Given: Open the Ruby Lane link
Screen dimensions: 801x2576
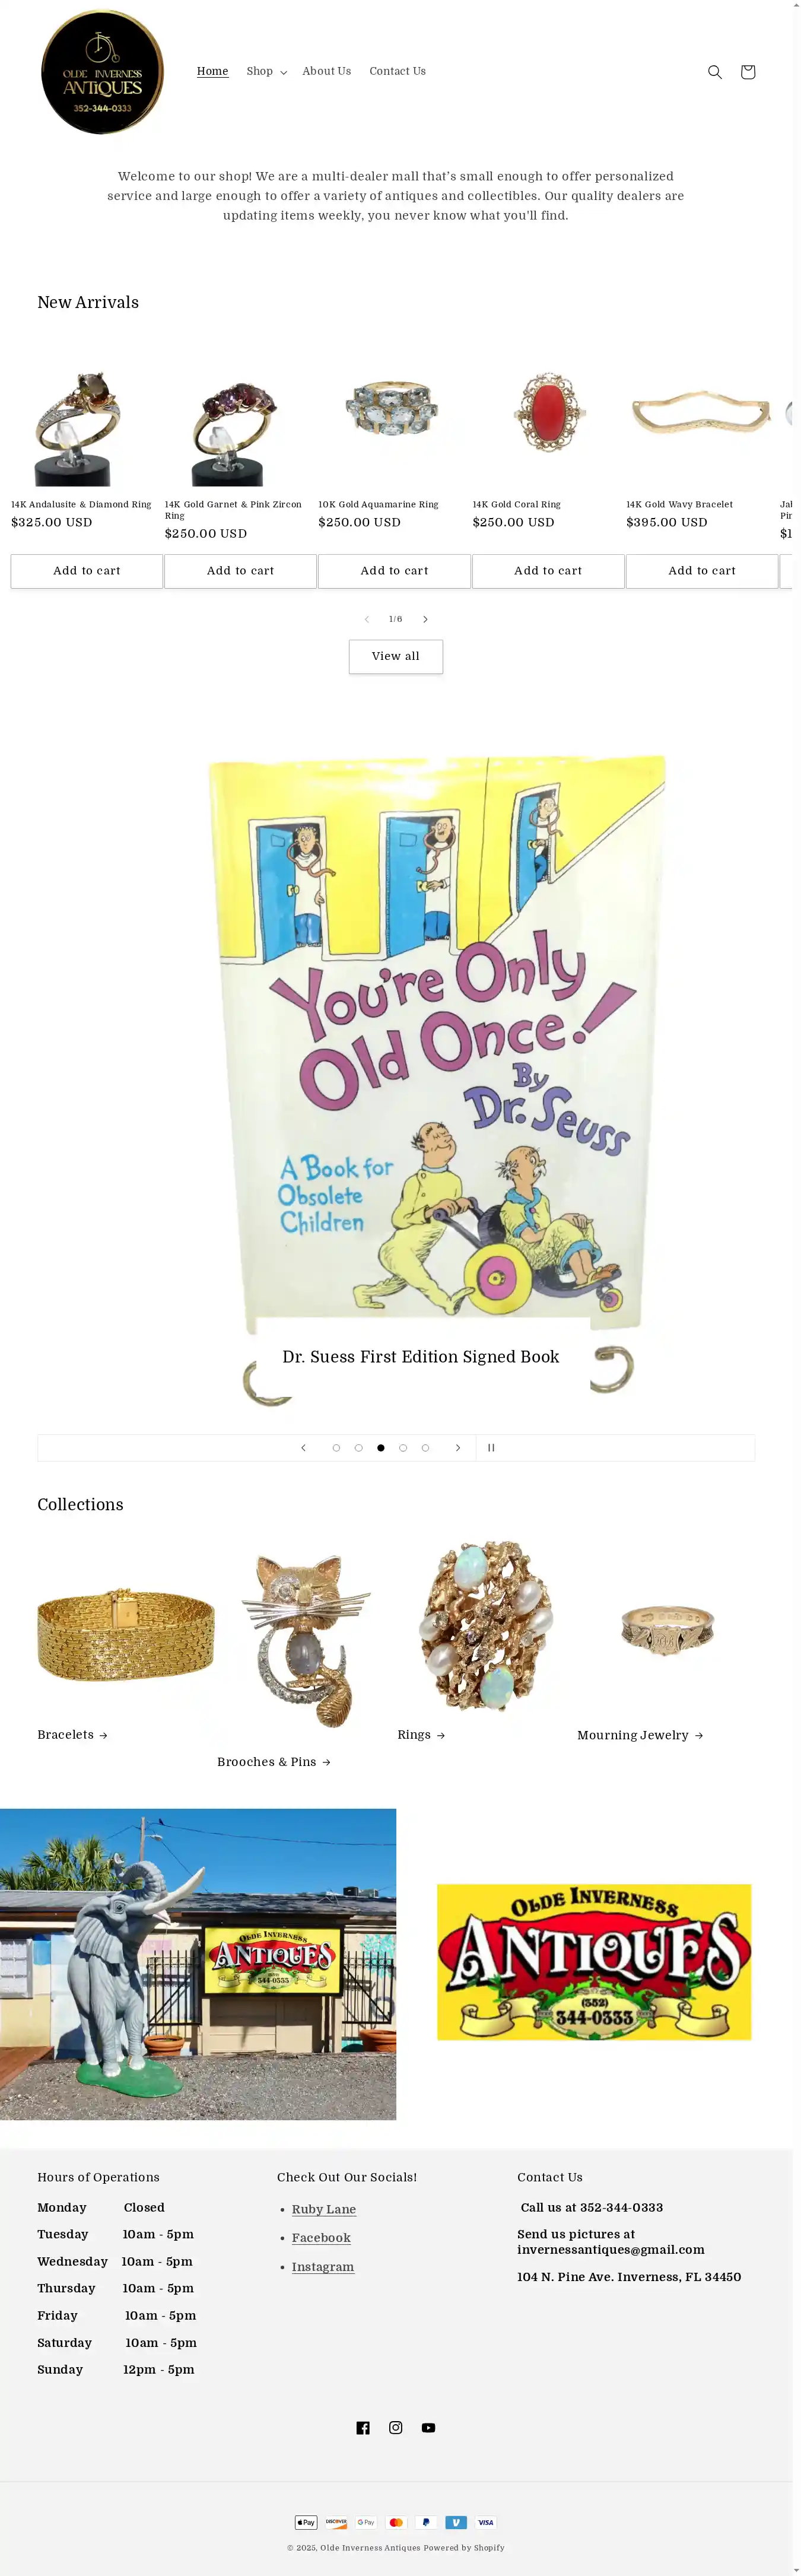Looking at the screenshot, I should 324,2208.
